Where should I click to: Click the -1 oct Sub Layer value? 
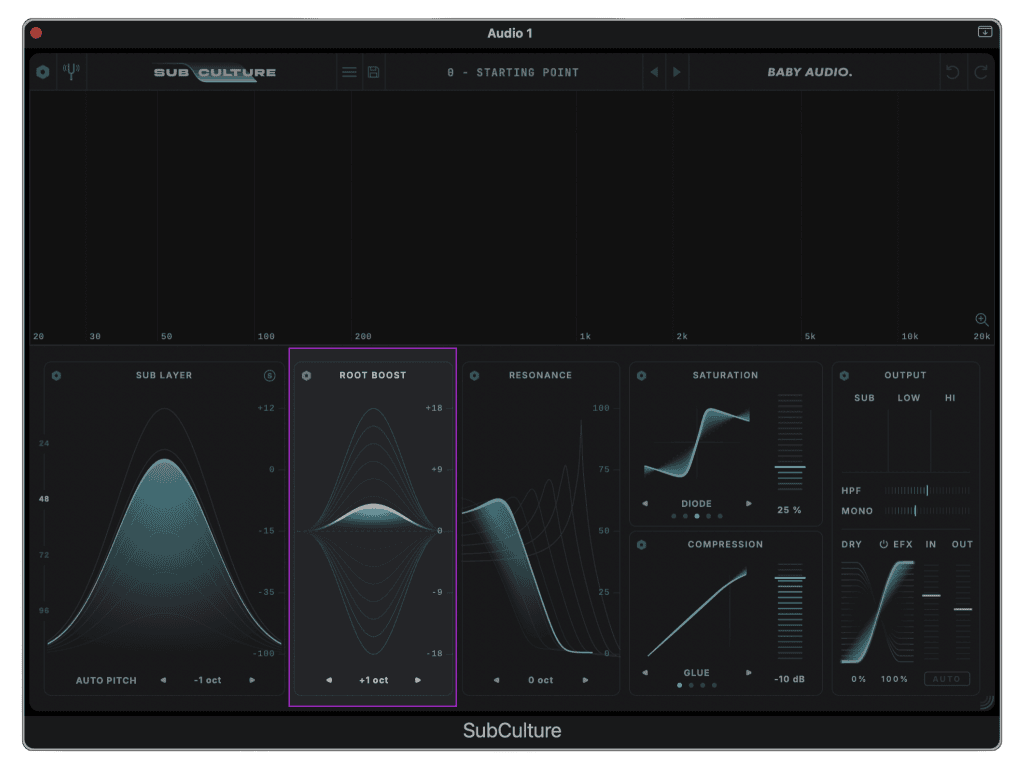click(208, 680)
